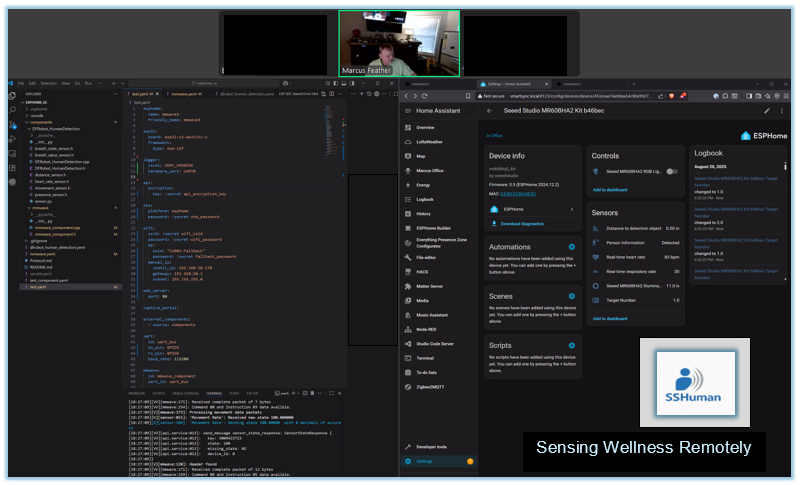The height and width of the screenshot is (485, 802).
Task: Open Terminal in the Home Assistant sidebar
Action: point(438,358)
